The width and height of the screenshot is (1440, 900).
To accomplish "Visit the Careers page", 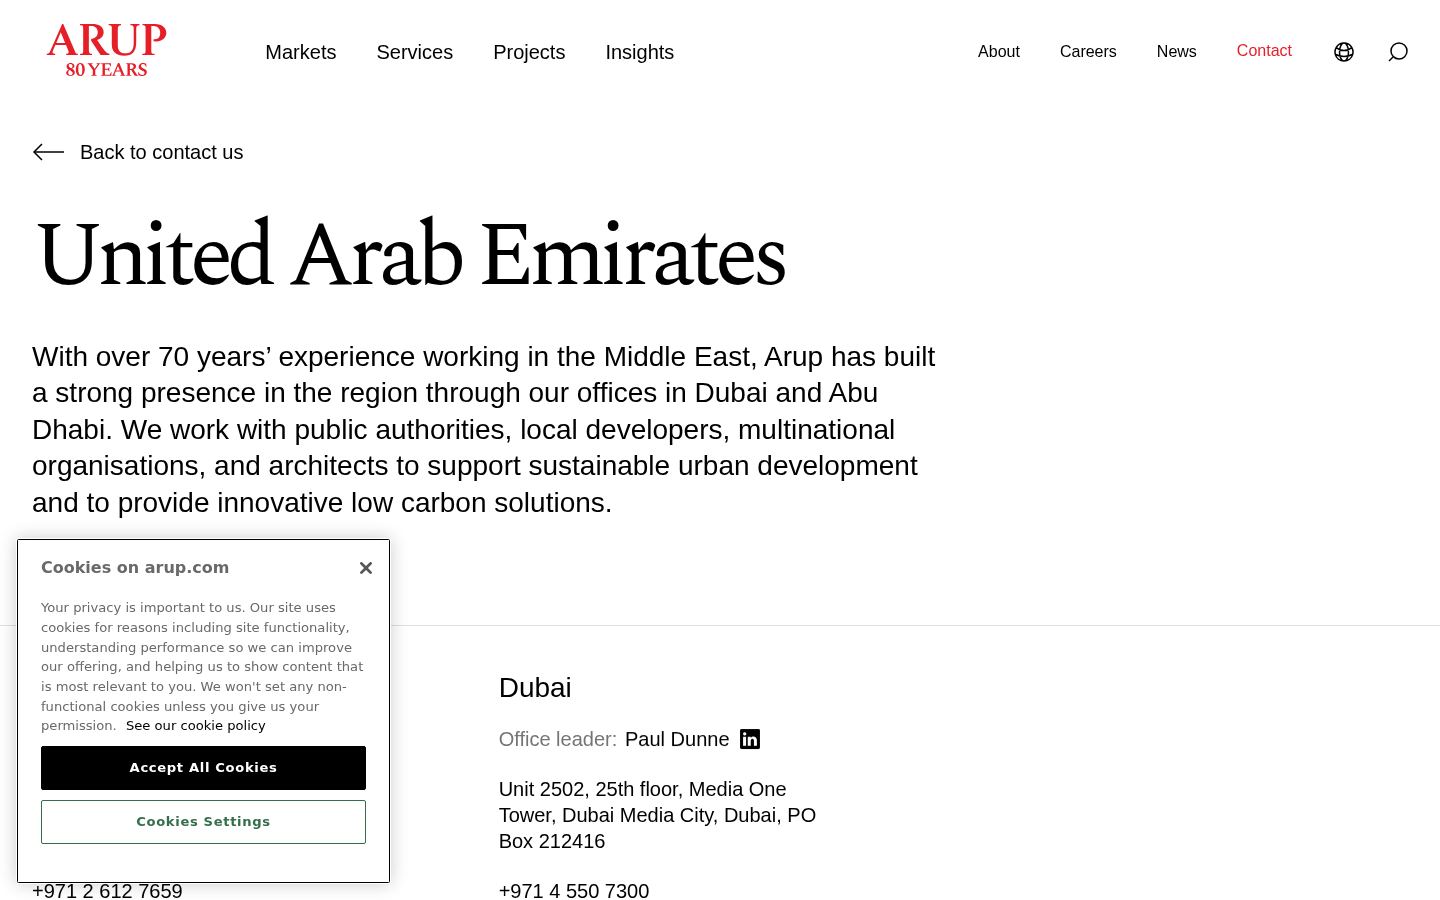I will 1088,52.
